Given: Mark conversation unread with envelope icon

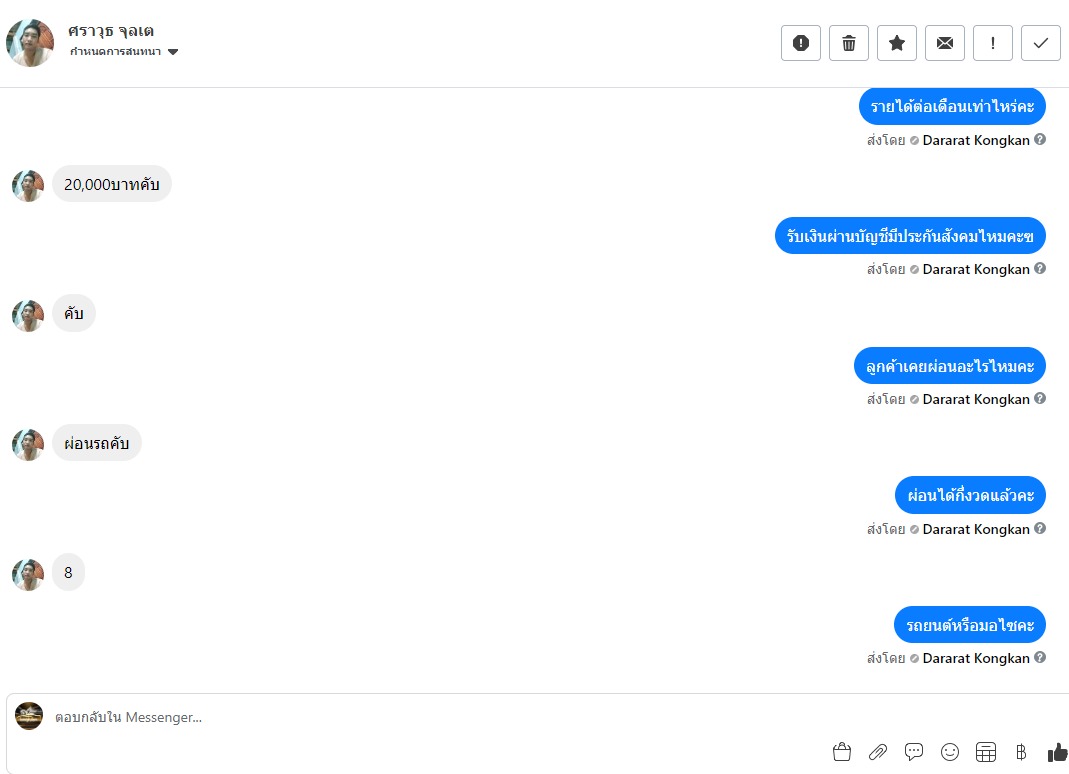Looking at the screenshot, I should 945,43.
